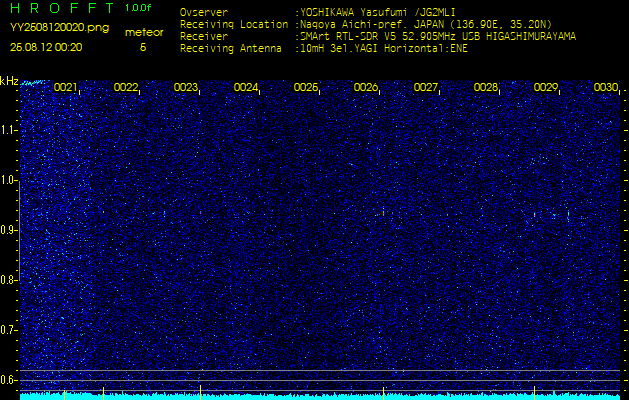Click the "meteor" counter label

tap(144, 33)
